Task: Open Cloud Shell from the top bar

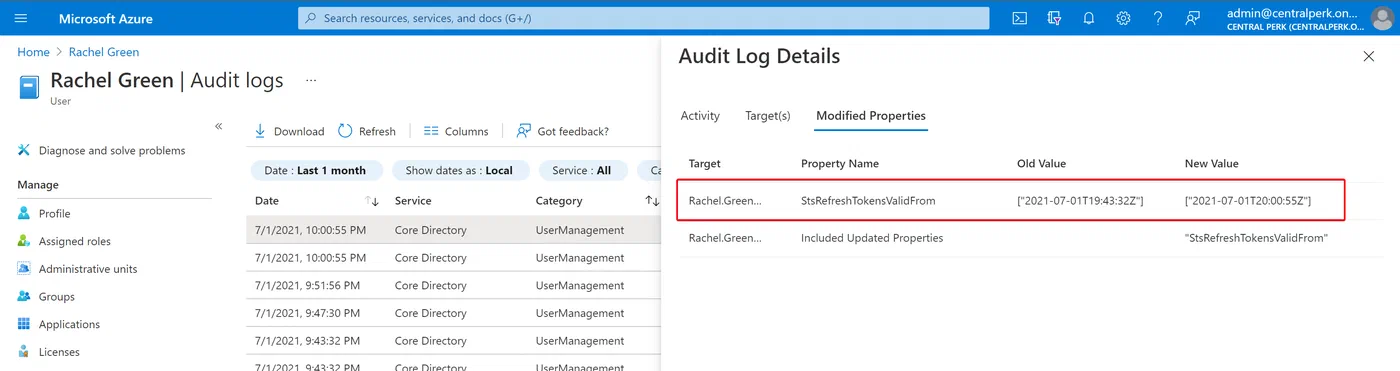Action: pyautogui.click(x=1019, y=18)
